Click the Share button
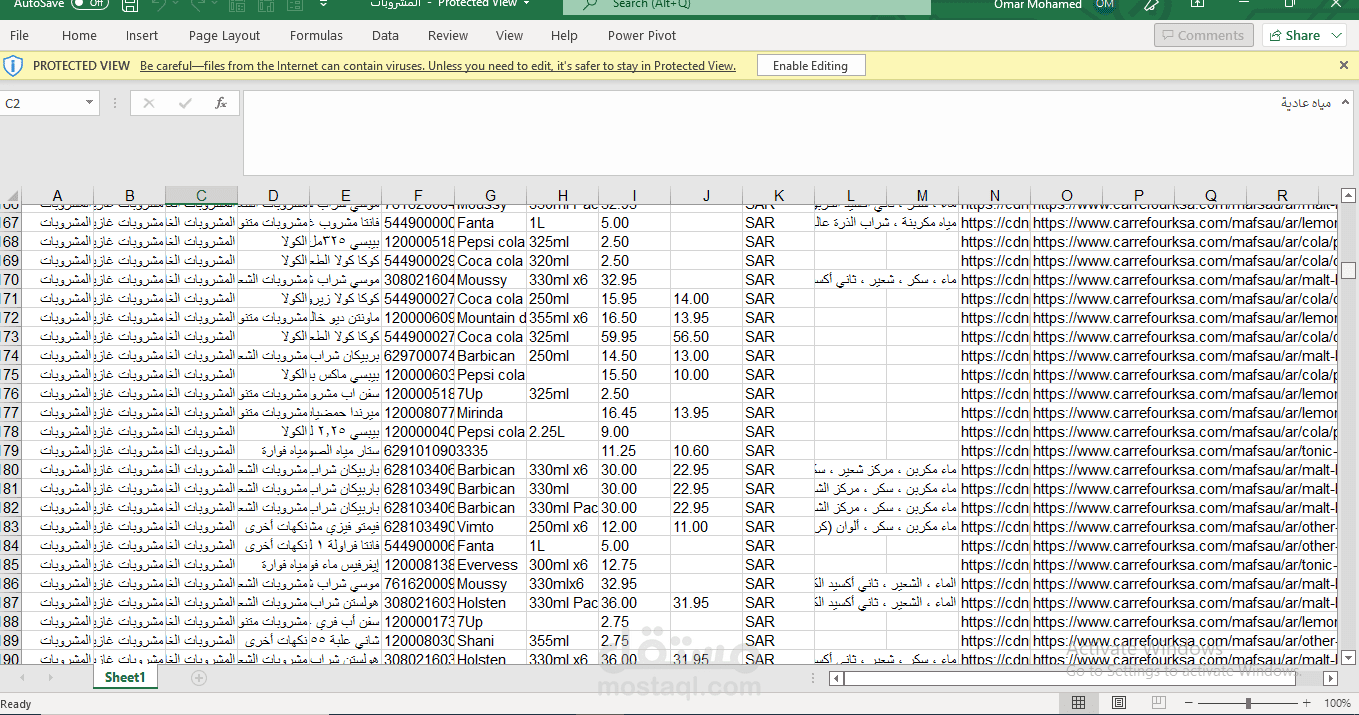 click(1295, 35)
